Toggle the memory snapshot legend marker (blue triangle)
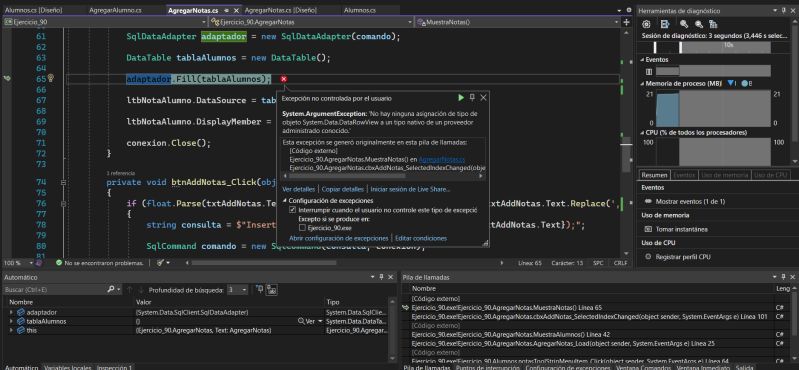This screenshot has width=799, height=370. [731, 83]
